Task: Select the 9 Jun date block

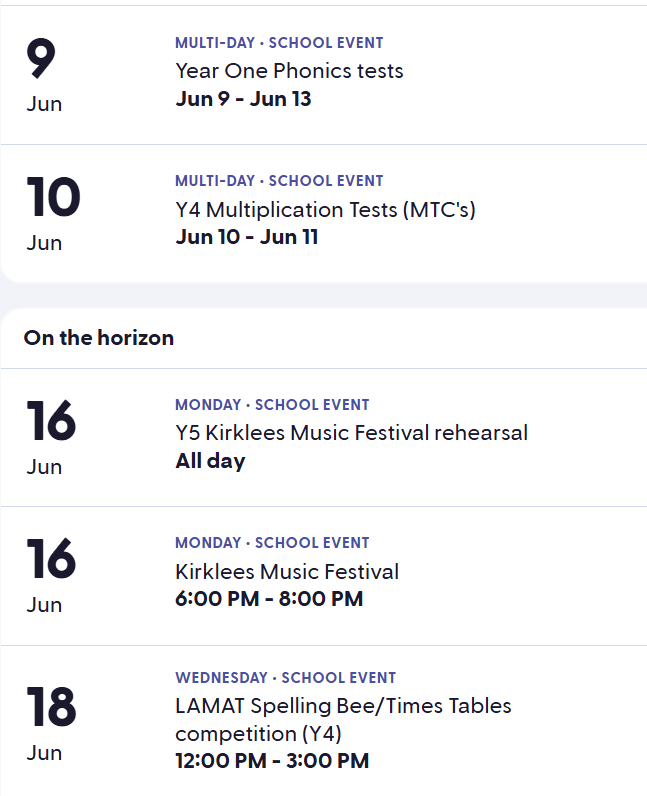Action: click(x=44, y=75)
